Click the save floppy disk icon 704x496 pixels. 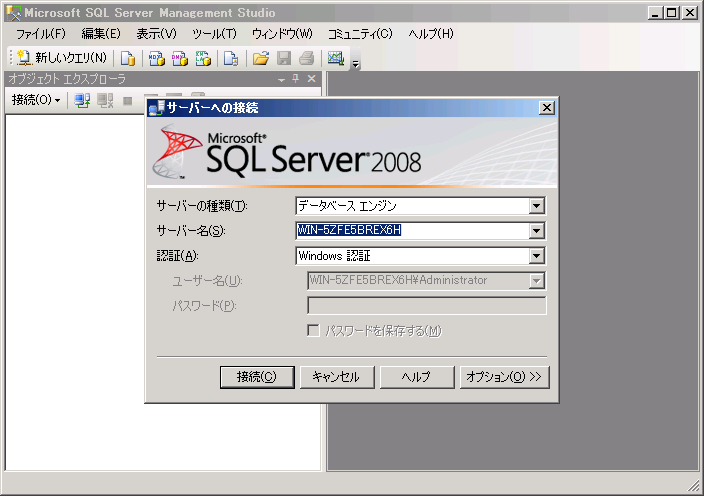pyautogui.click(x=284, y=58)
